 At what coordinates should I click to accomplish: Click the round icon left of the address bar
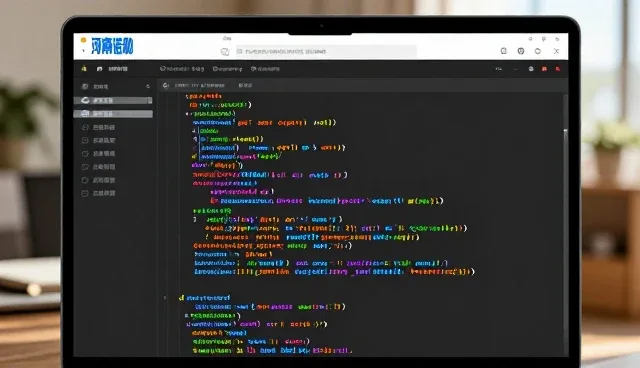(x=225, y=51)
